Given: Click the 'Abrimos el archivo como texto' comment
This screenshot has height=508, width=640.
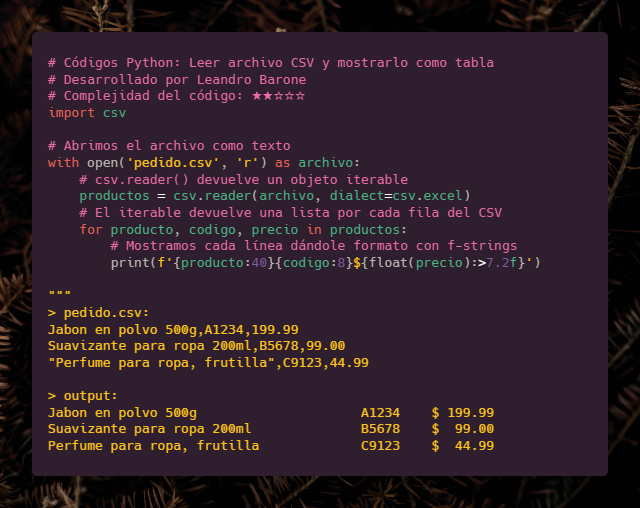Looking at the screenshot, I should [x=169, y=146].
